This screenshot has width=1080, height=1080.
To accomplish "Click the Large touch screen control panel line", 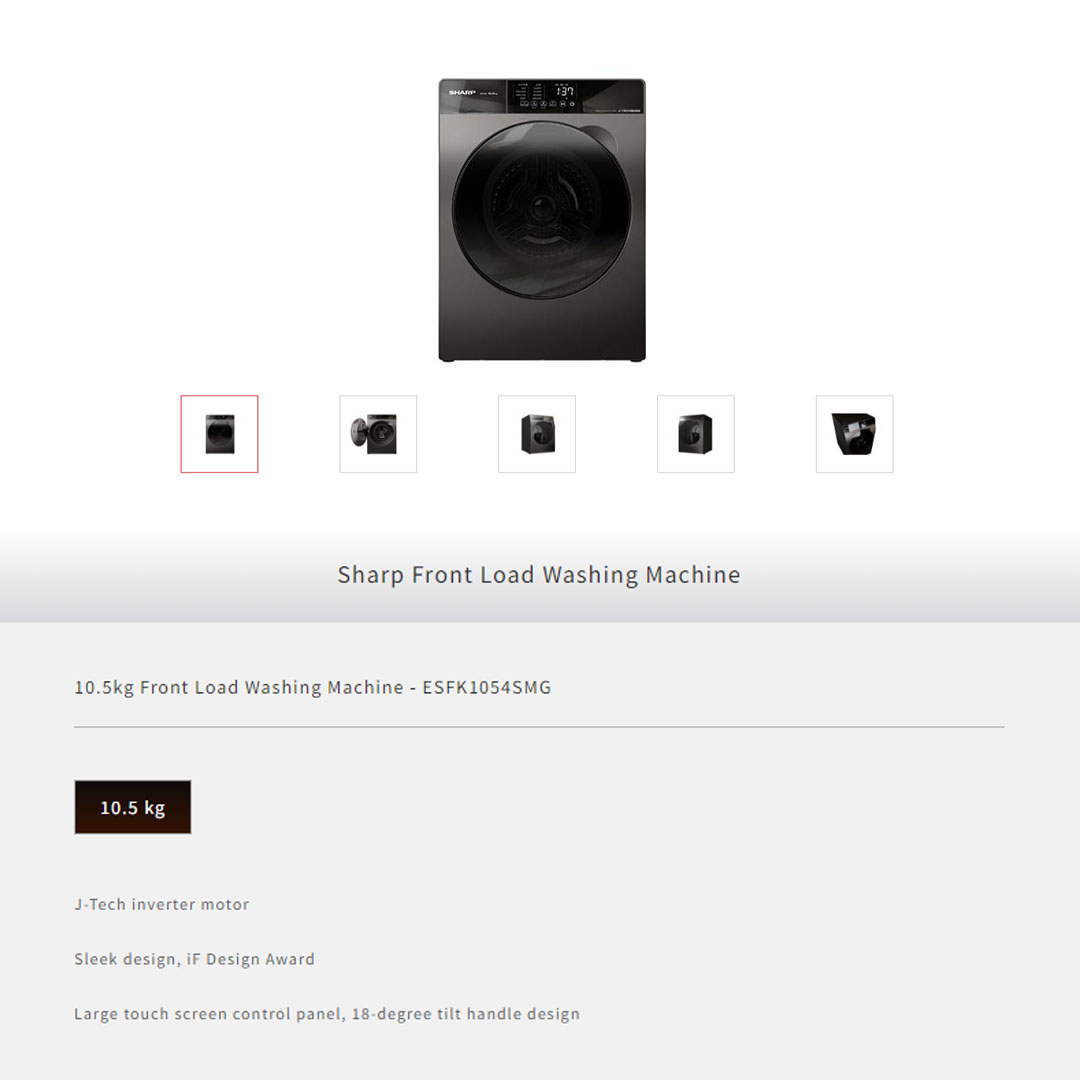I will tap(327, 1014).
